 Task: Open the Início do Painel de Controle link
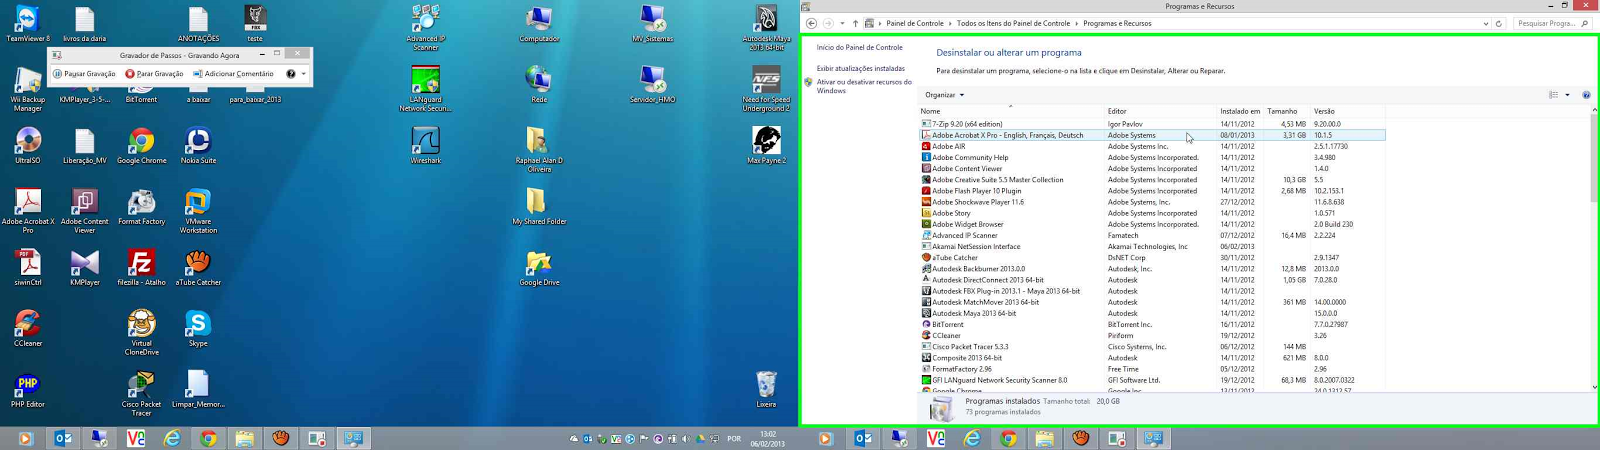pos(859,47)
